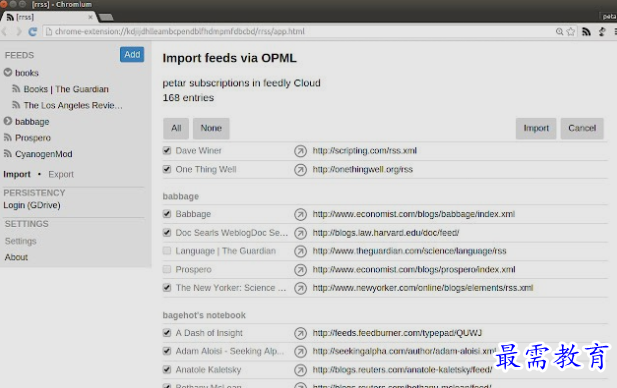Viewport: 617px width, 388px height.
Task: Open the Dave Winer feed link arrow
Action: coord(300,151)
